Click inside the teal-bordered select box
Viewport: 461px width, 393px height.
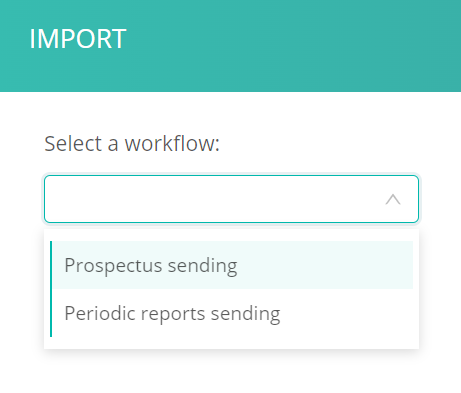pos(231,199)
